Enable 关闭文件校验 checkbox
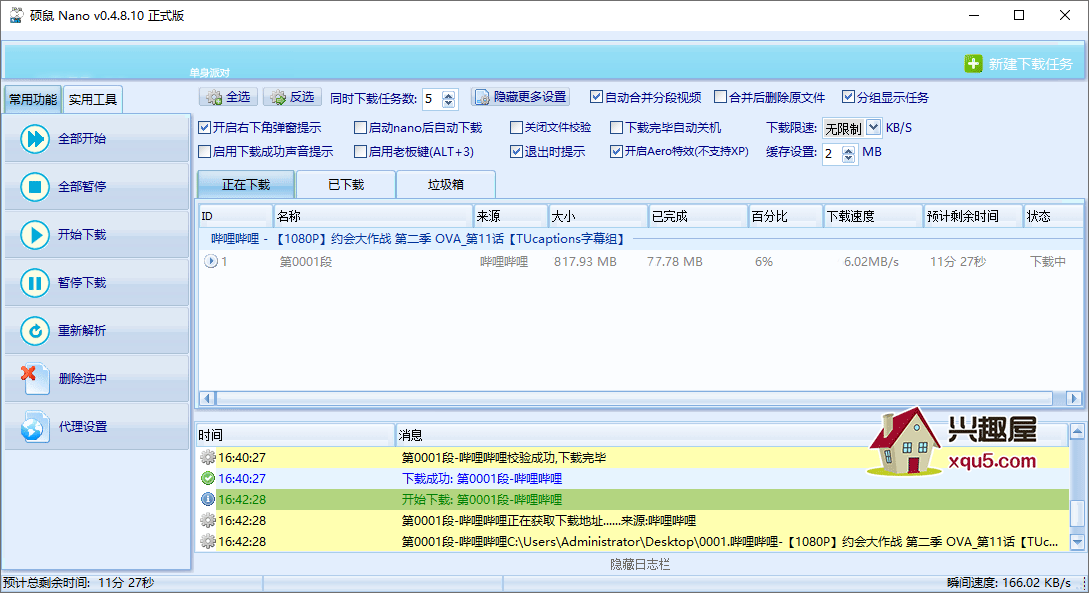This screenshot has height=593, width=1089. tap(516, 128)
